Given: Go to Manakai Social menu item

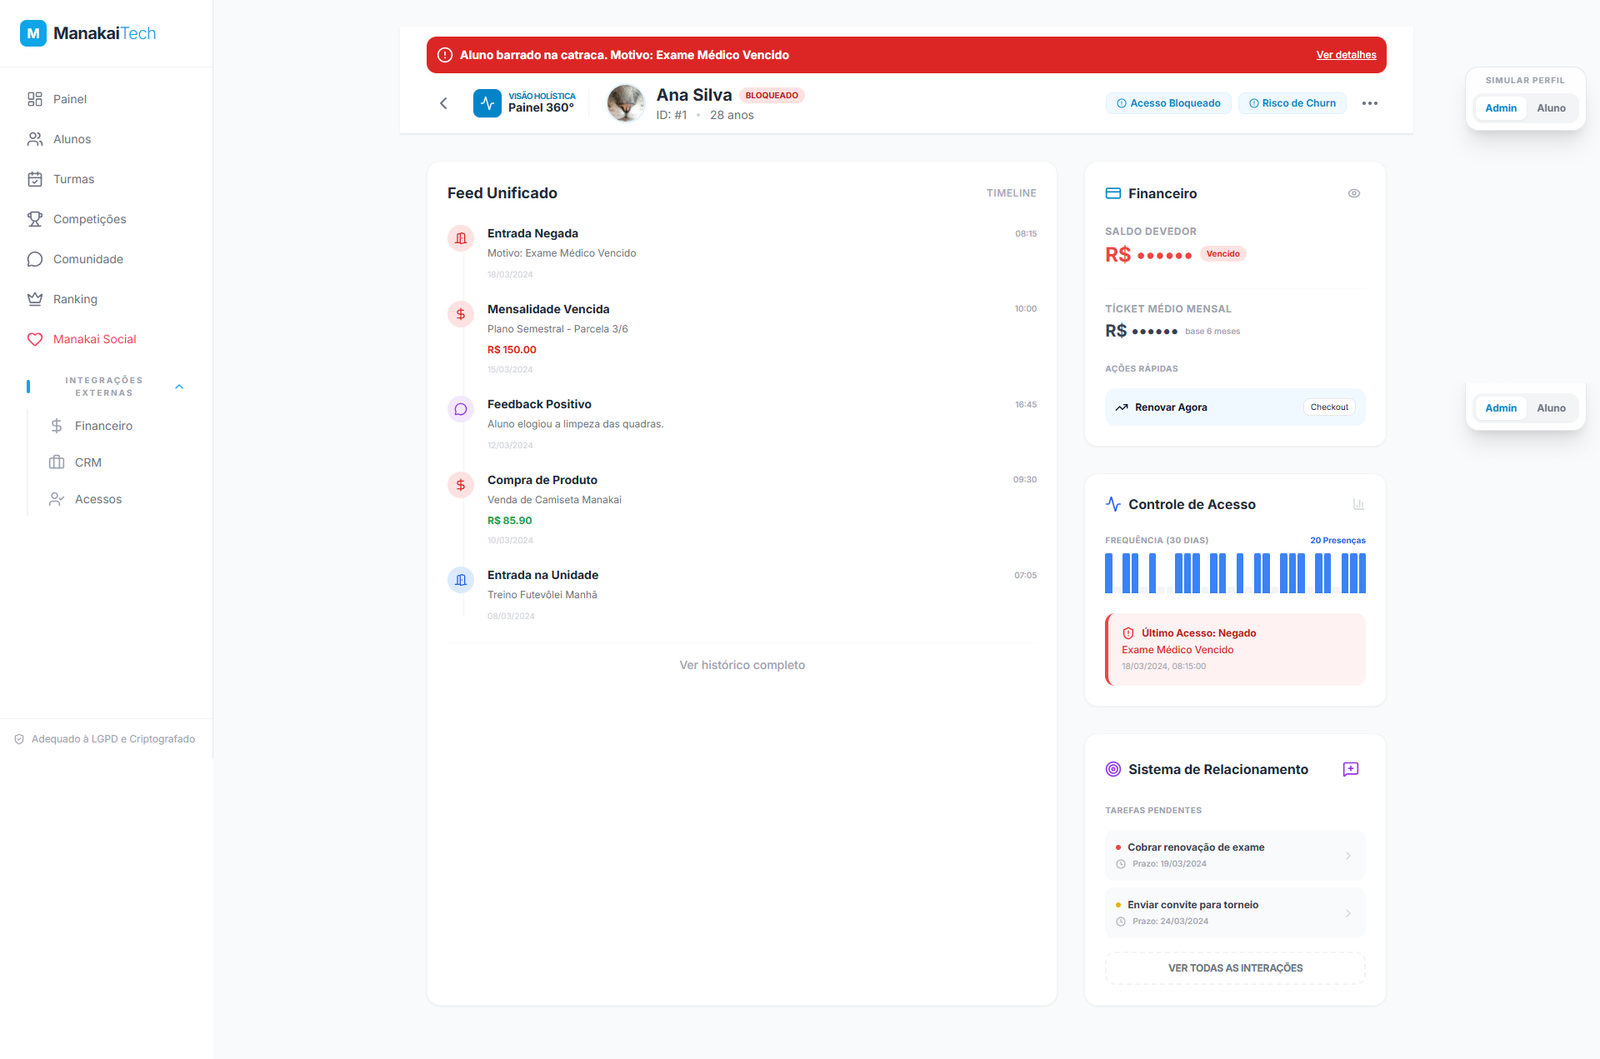Looking at the screenshot, I should tap(94, 339).
